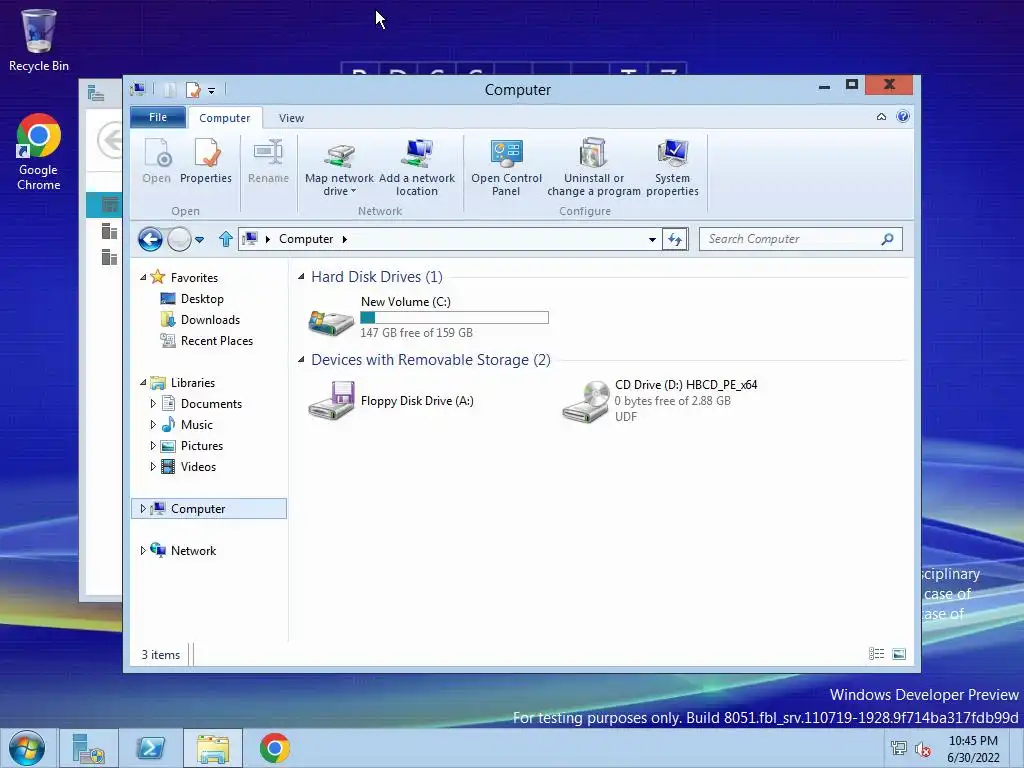Click Computer in the breadcrumb path

tap(306, 239)
